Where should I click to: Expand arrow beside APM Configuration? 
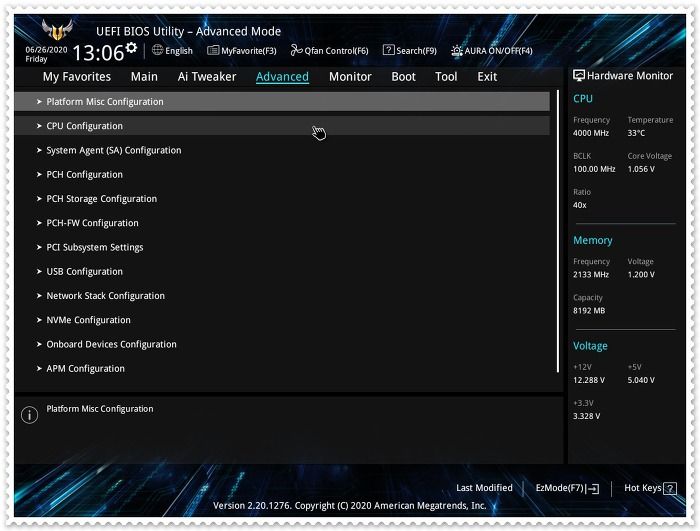39,368
